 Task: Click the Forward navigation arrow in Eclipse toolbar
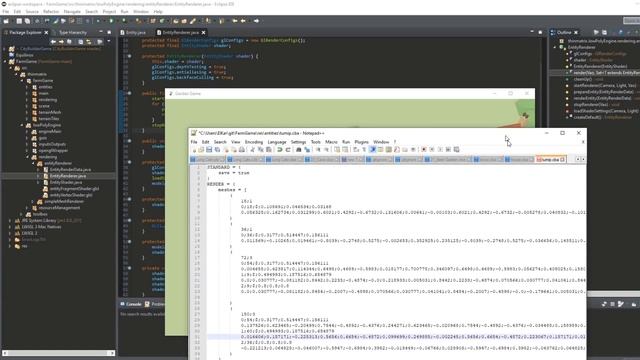tap(256, 21)
